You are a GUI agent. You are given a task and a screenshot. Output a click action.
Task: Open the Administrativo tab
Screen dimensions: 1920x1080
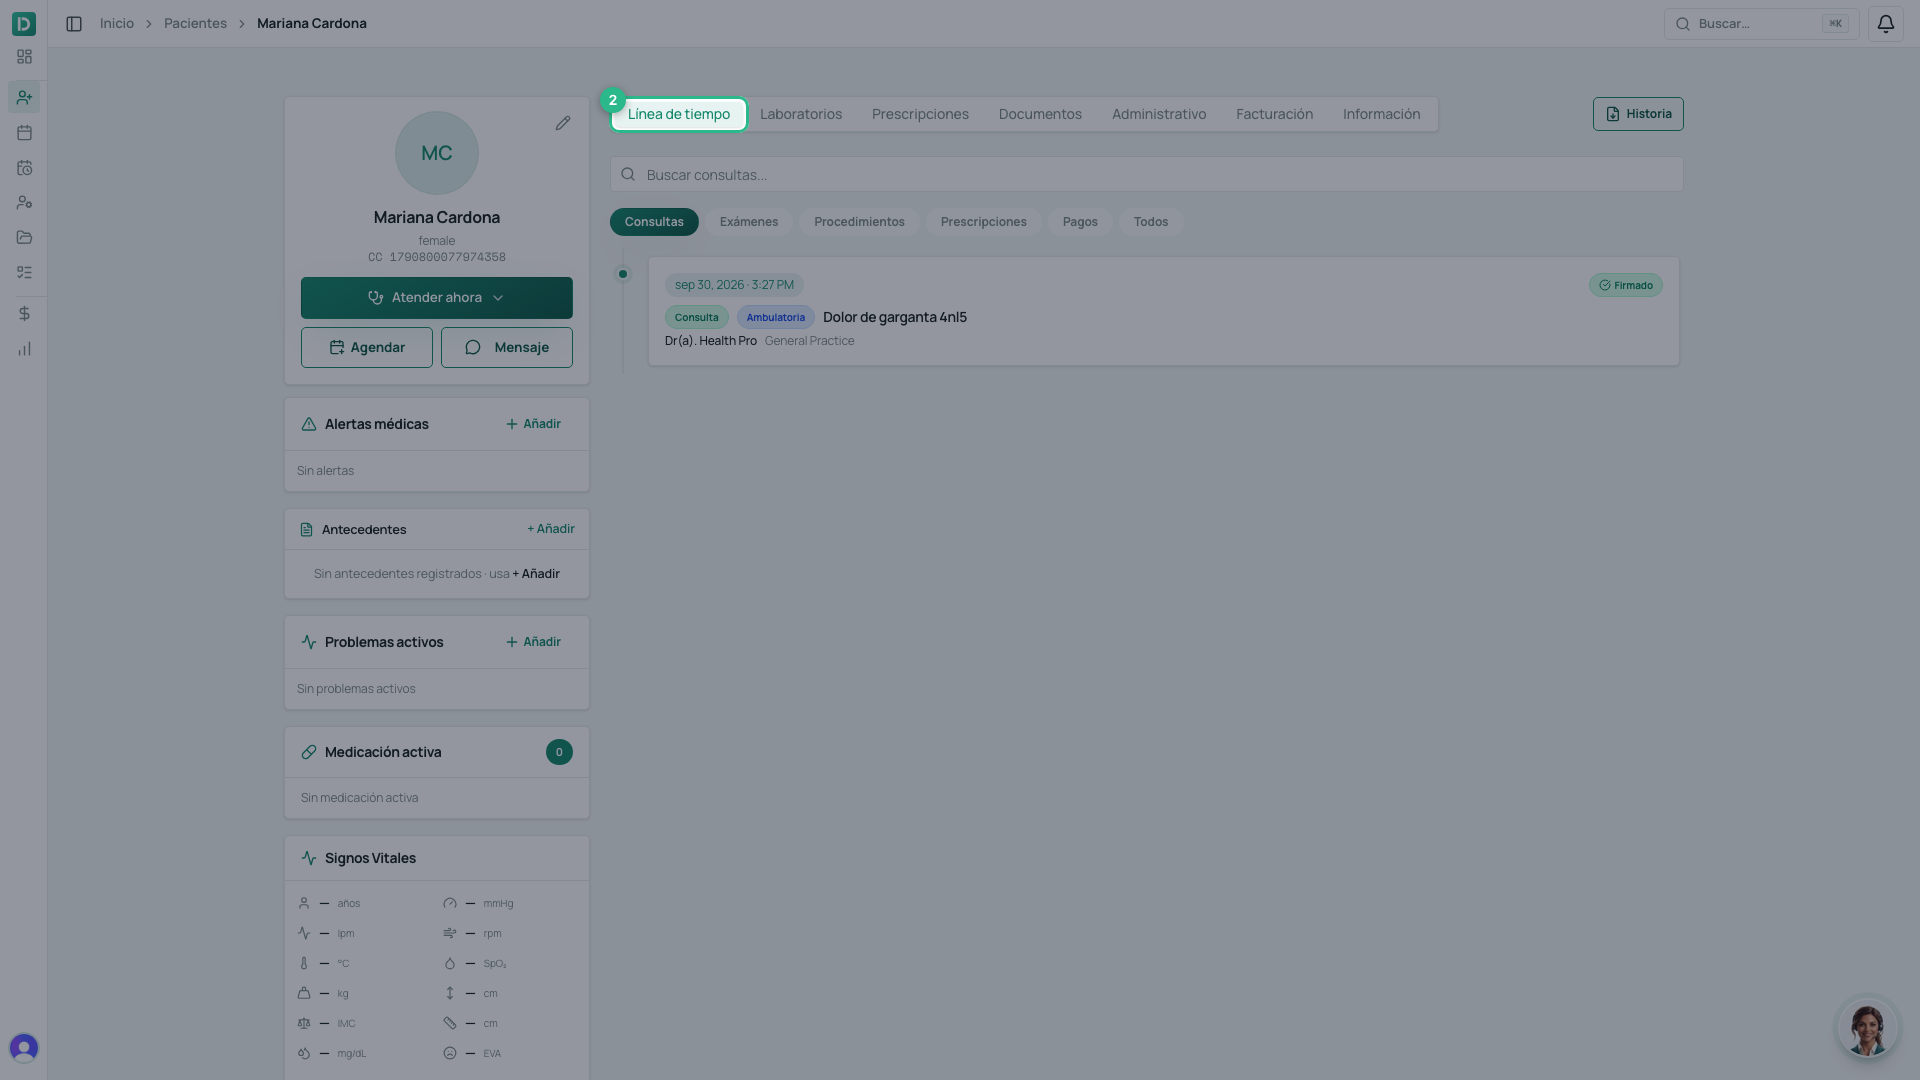pyautogui.click(x=1159, y=114)
